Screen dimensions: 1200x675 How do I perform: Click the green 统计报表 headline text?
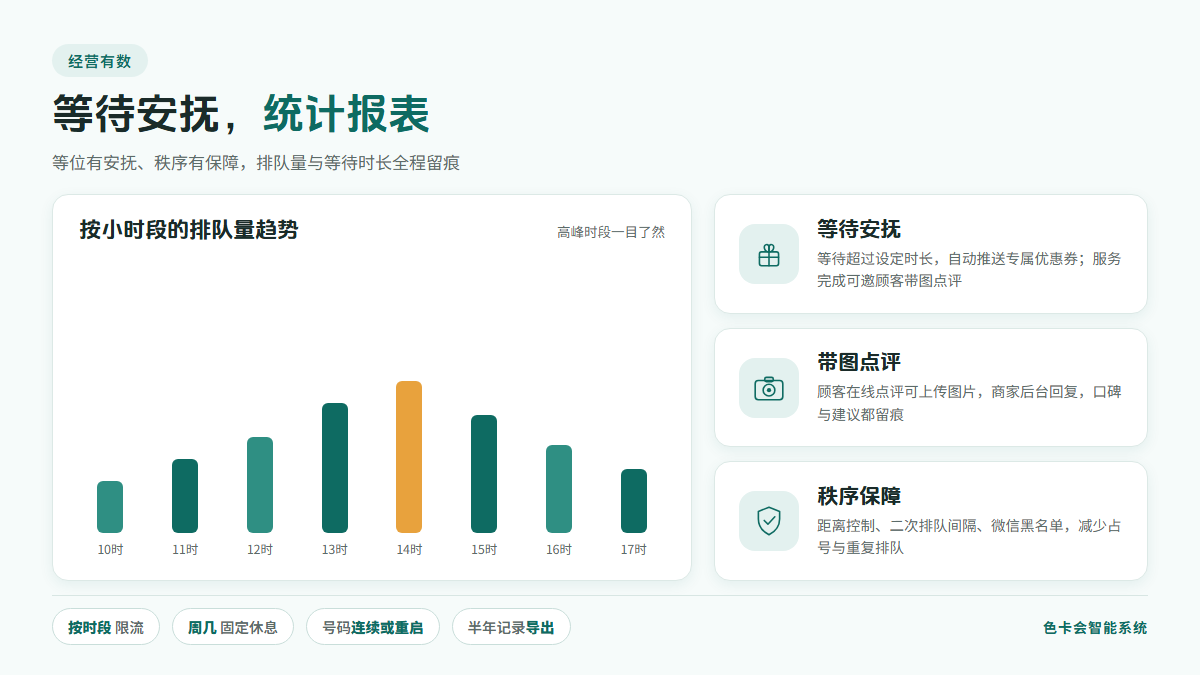tap(346, 114)
